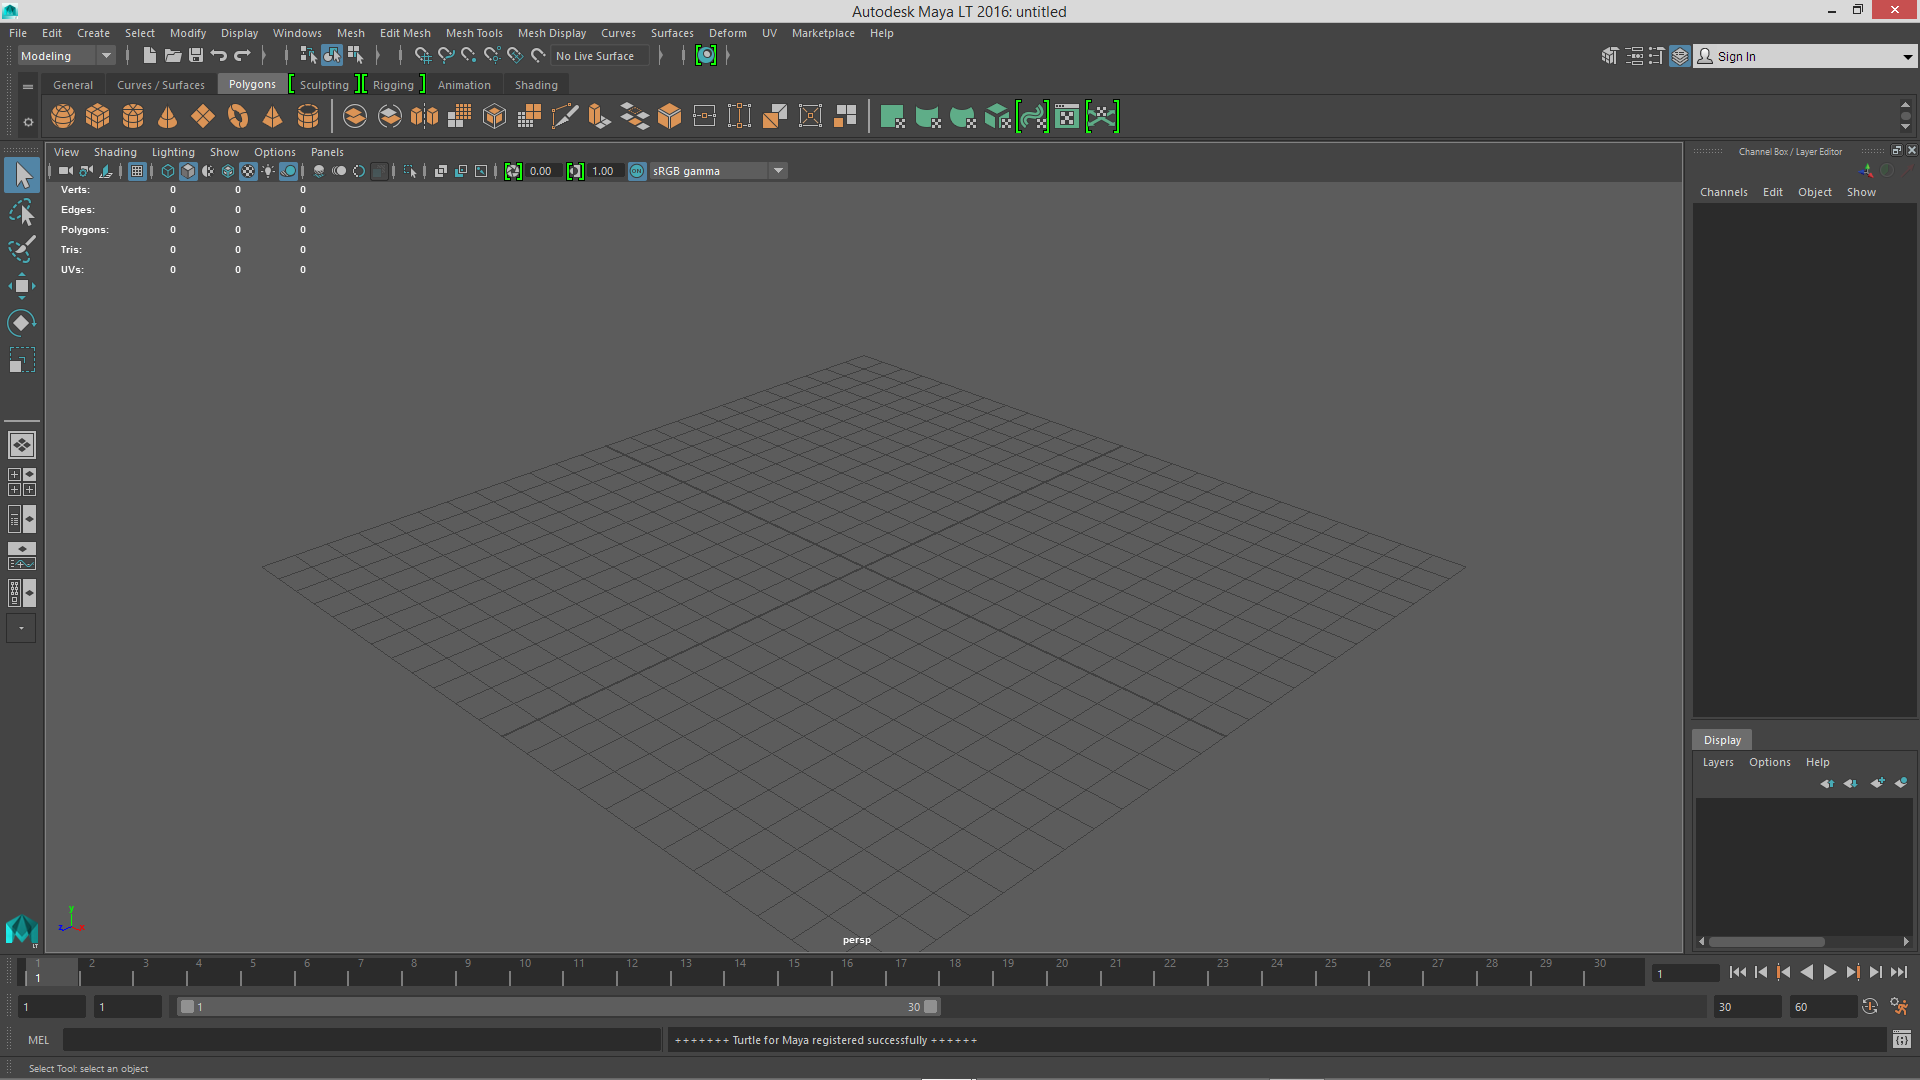The width and height of the screenshot is (1920, 1080).
Task: Open the Mesh Tools menu
Action: point(474,33)
